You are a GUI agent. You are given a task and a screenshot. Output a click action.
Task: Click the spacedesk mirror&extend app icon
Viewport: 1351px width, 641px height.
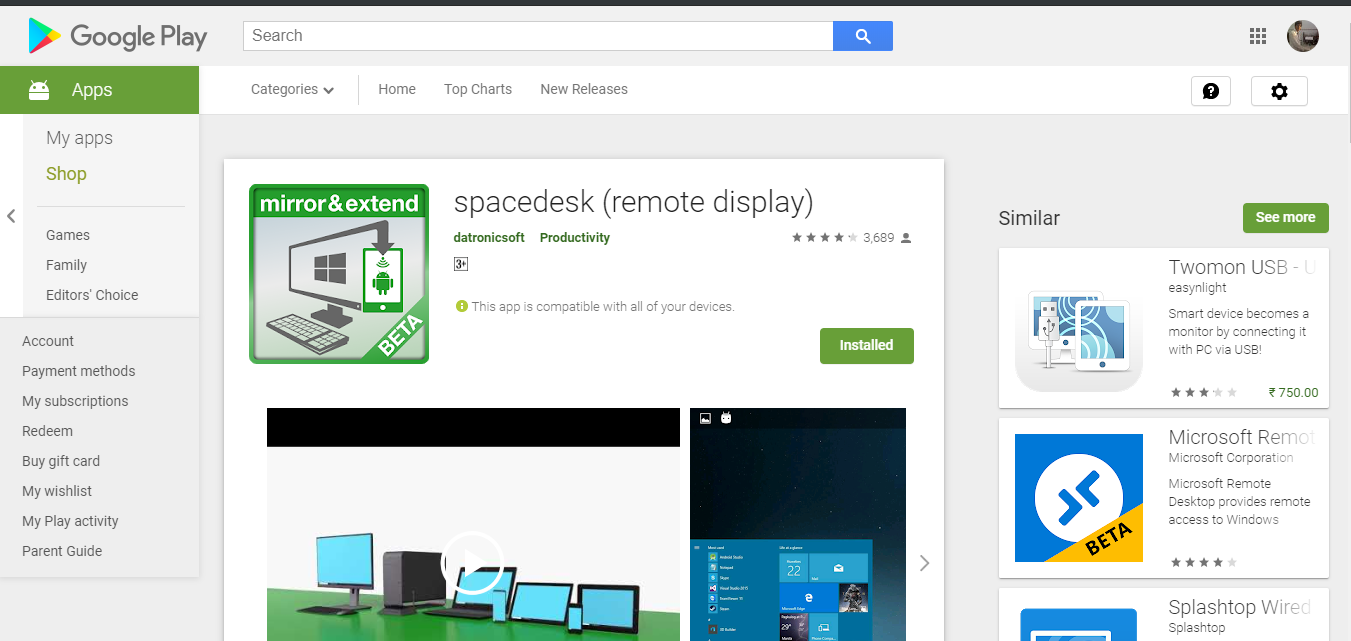tap(339, 274)
